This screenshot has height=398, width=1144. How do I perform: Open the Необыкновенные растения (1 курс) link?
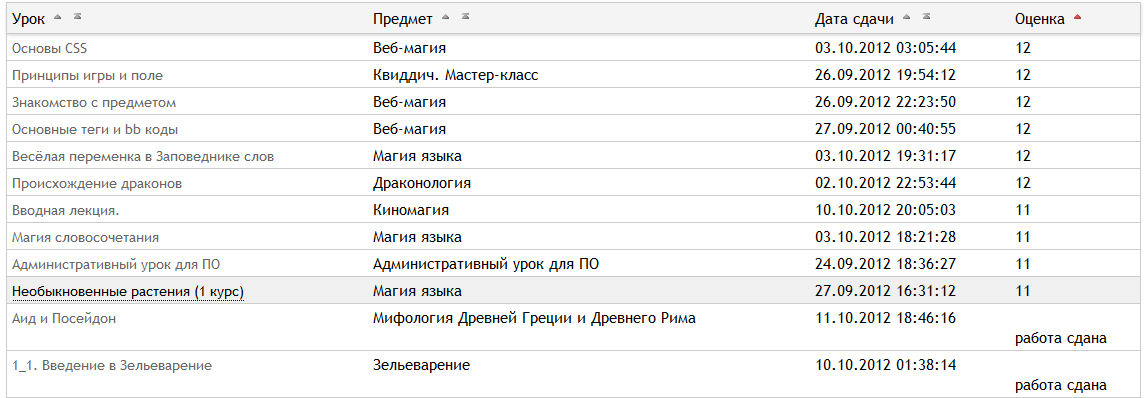pos(128,292)
